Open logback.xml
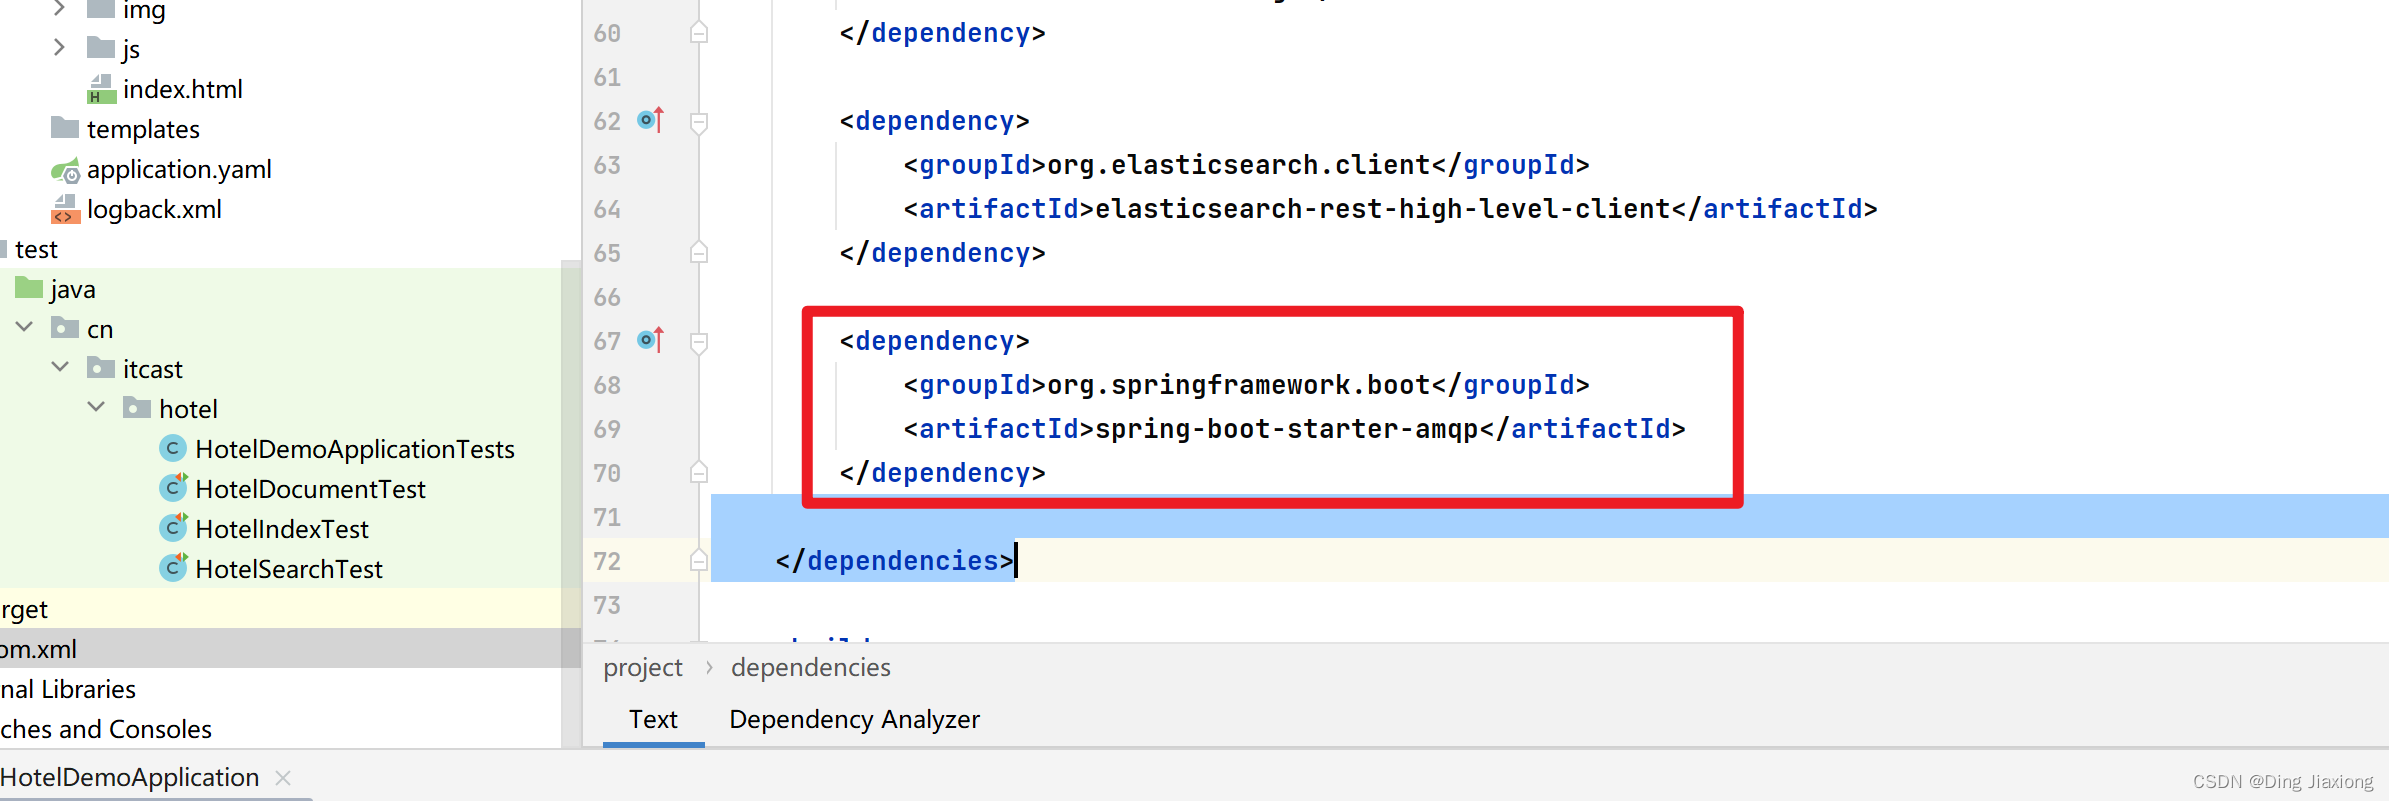2389x801 pixels. 155,209
